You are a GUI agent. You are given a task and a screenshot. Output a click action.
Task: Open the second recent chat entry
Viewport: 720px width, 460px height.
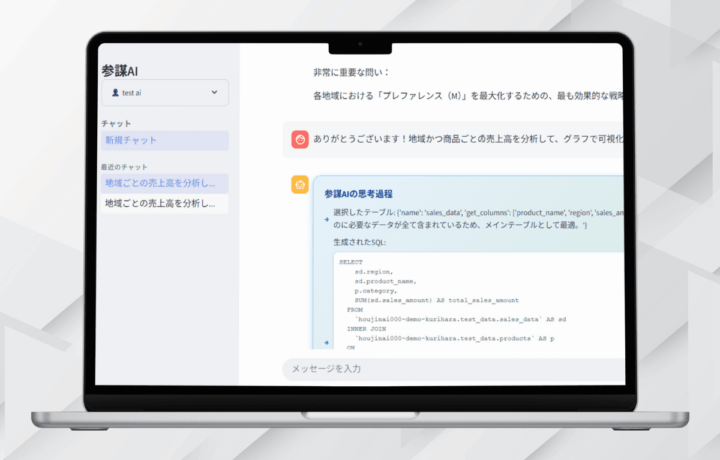pyautogui.click(x=160, y=203)
